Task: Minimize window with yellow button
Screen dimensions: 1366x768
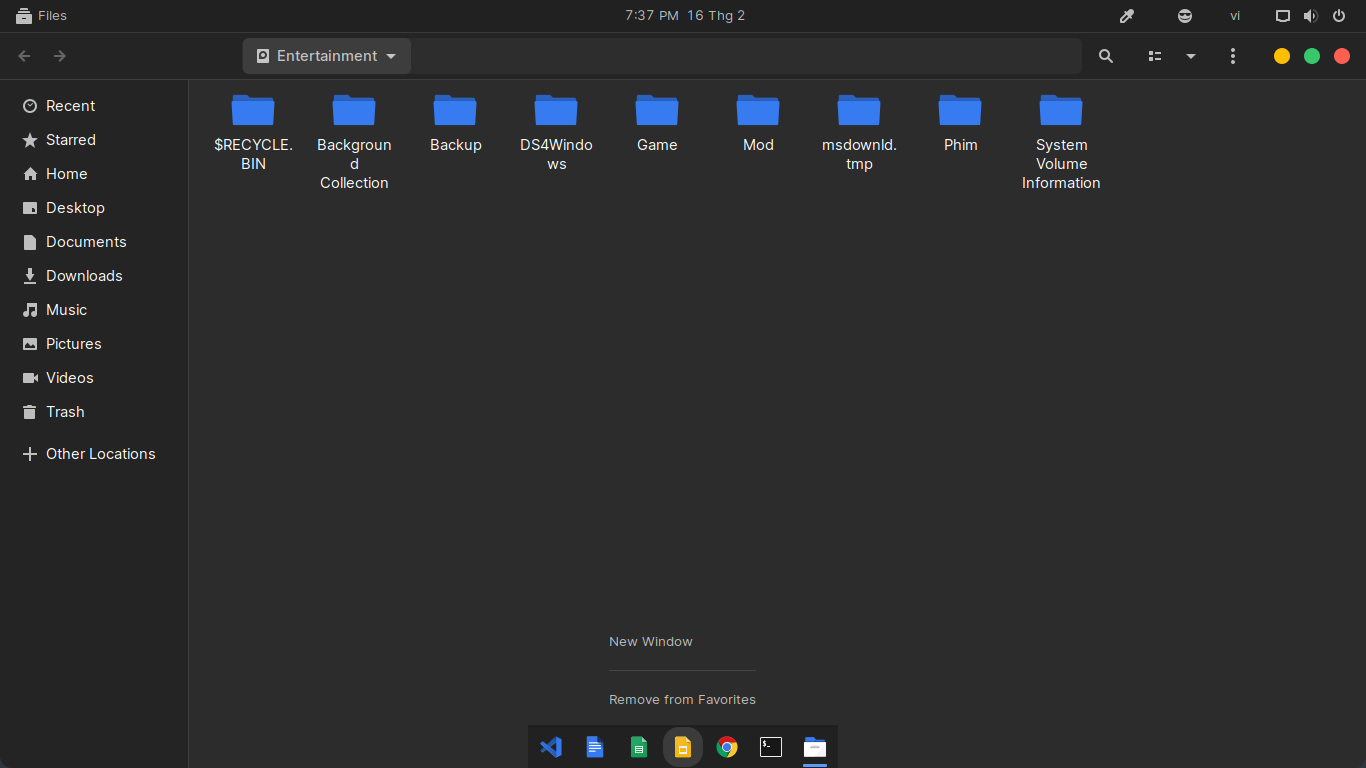Action: [1282, 56]
